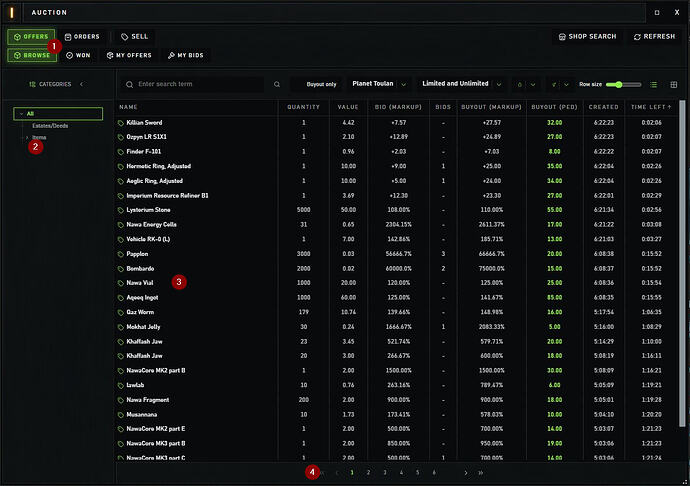Go to results page 6
Viewport: 690px width, 486px height.
tap(434, 472)
